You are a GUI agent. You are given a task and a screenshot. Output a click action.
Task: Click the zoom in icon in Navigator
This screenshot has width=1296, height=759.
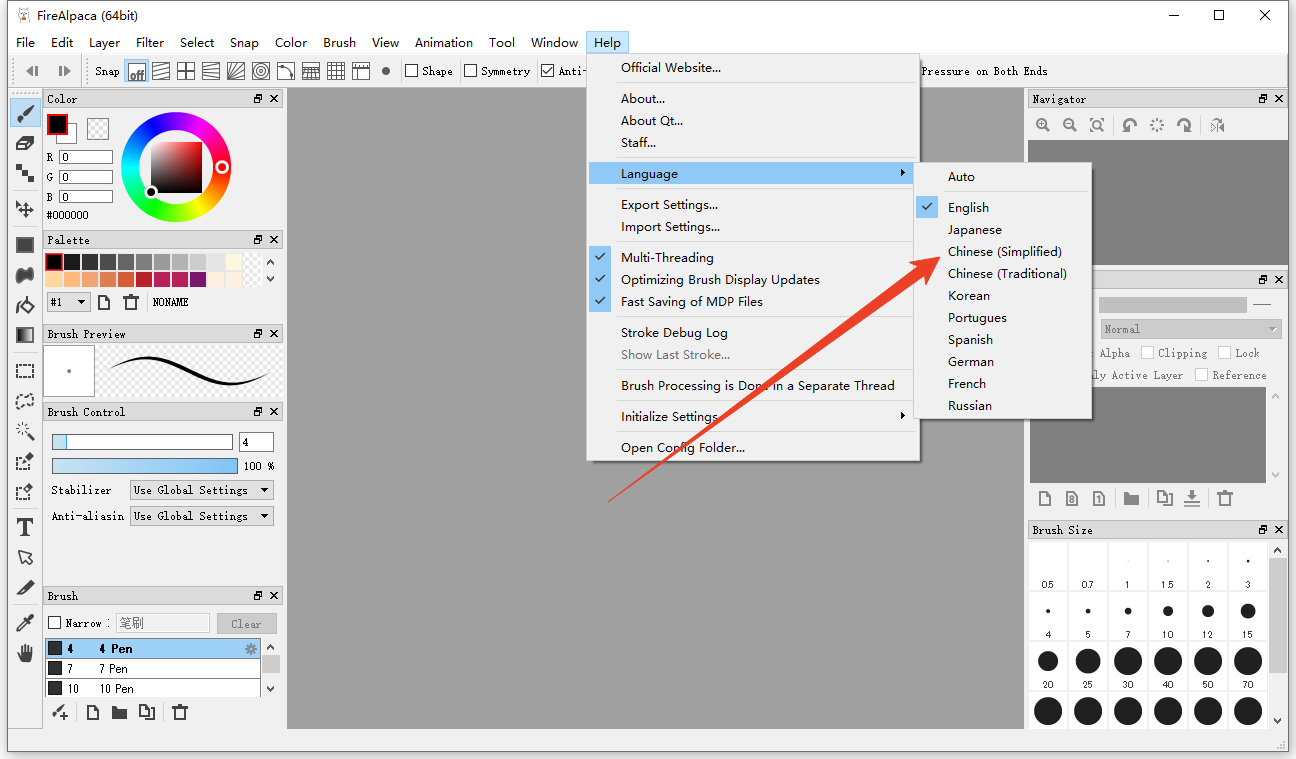pos(1043,125)
